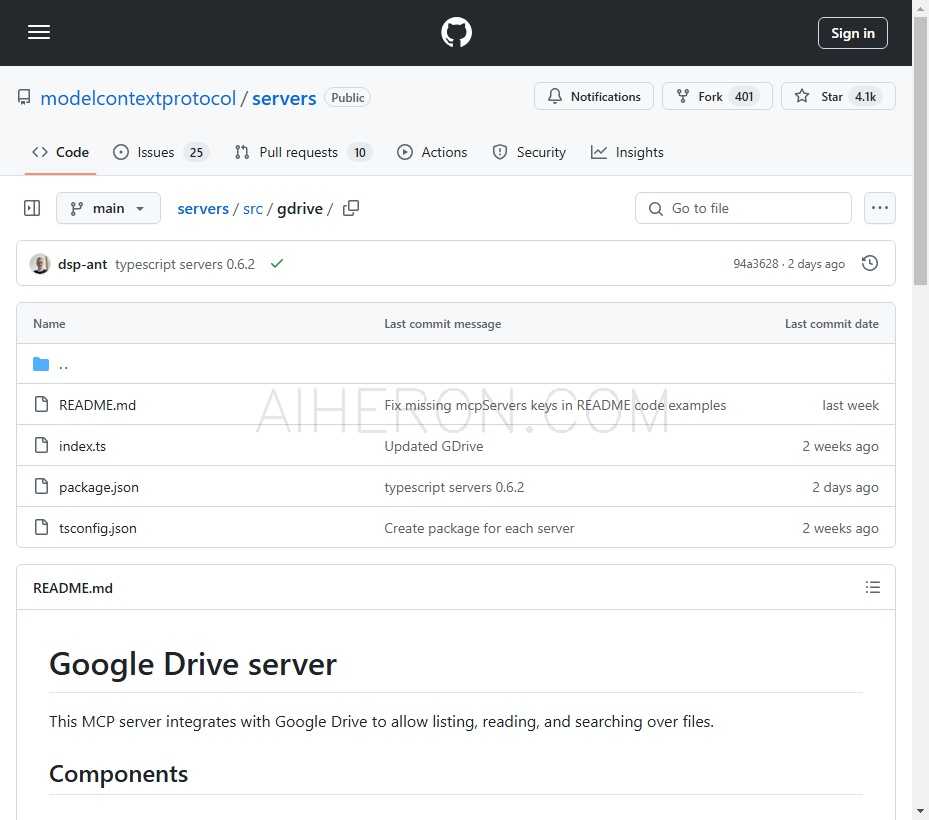
Task: Open the 'Updated GDrive' commit message
Action: pyautogui.click(x=434, y=446)
